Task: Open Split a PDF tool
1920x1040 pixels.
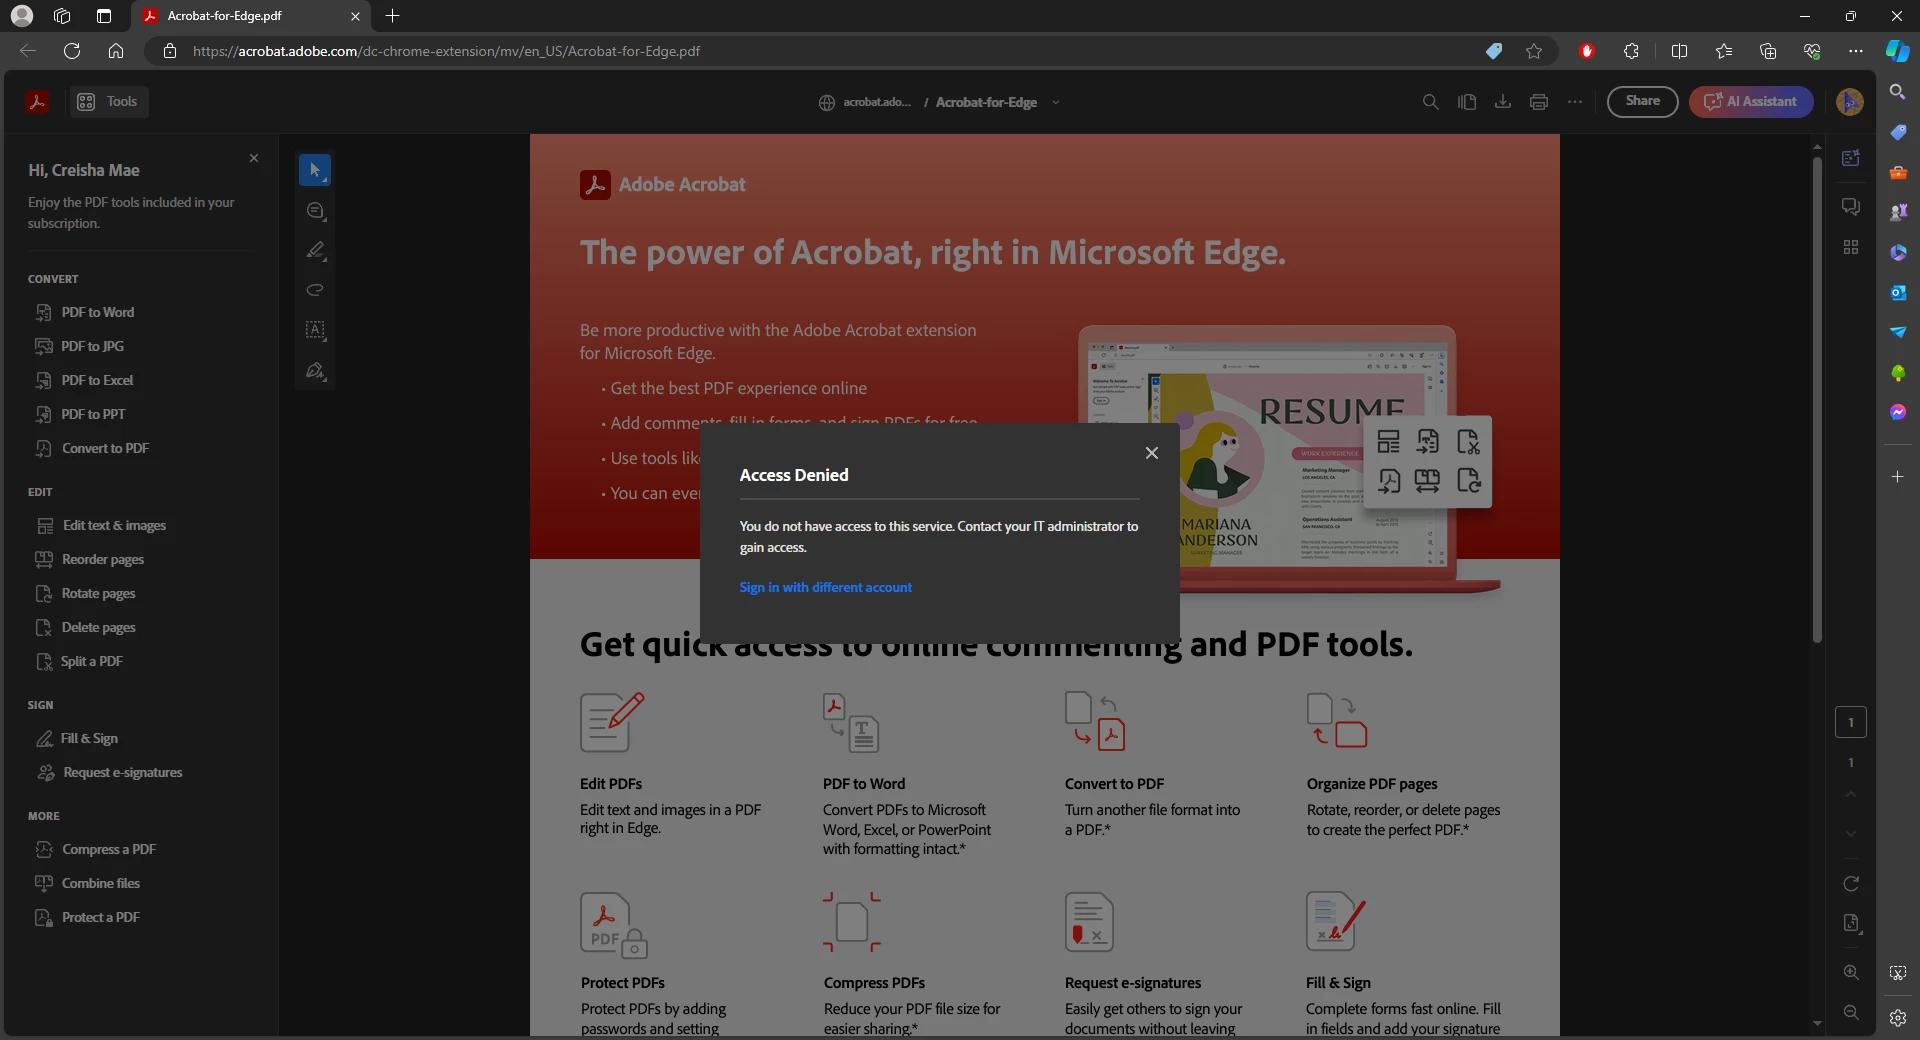Action: (x=79, y=661)
